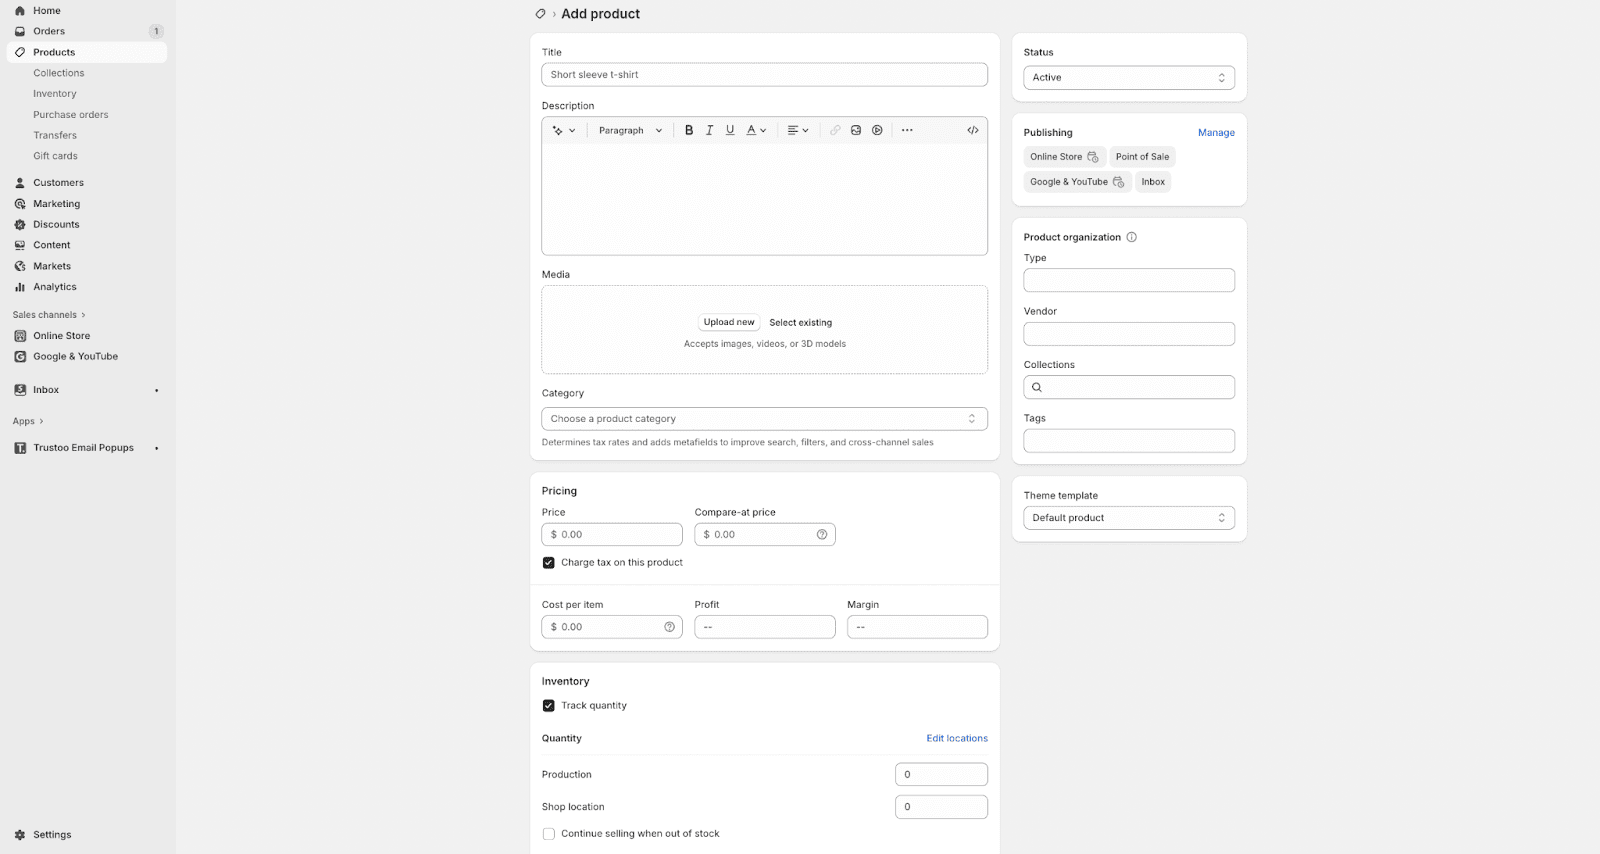Click the Vendor input field

1129,334
